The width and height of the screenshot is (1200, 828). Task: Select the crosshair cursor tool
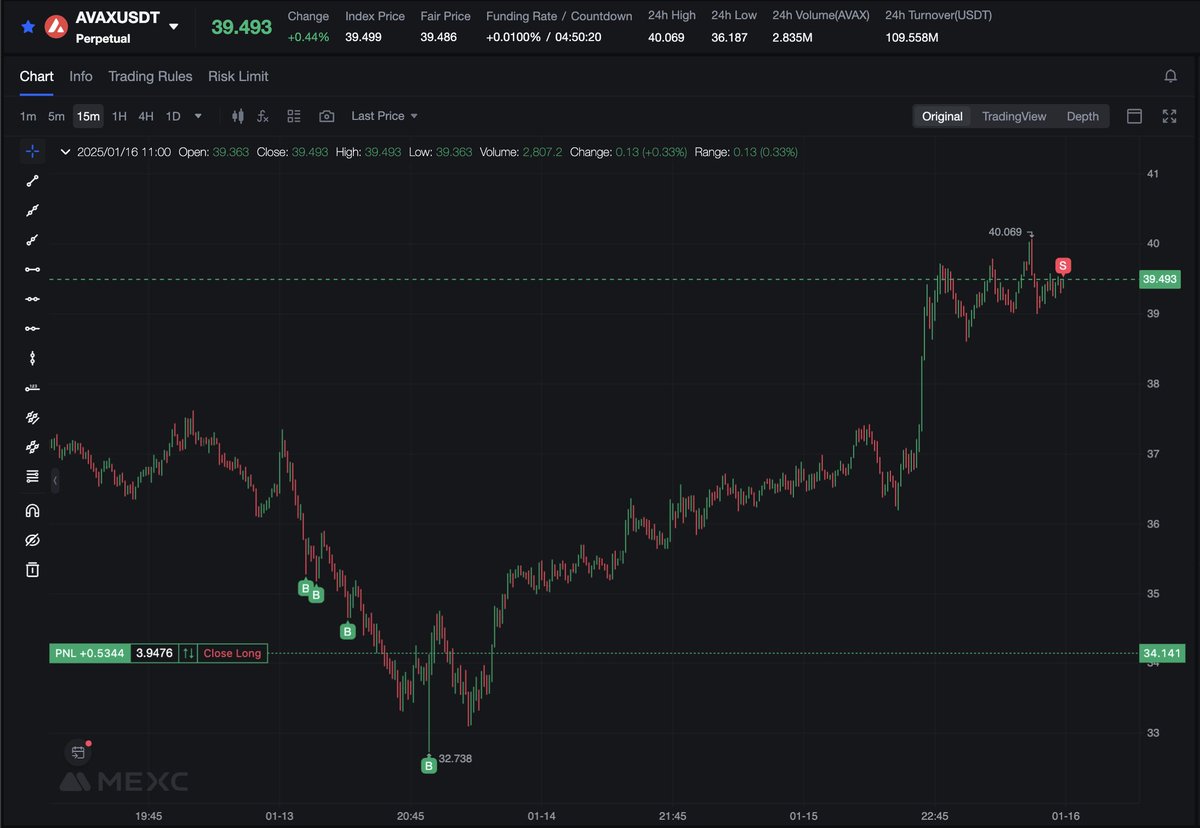tap(32, 151)
